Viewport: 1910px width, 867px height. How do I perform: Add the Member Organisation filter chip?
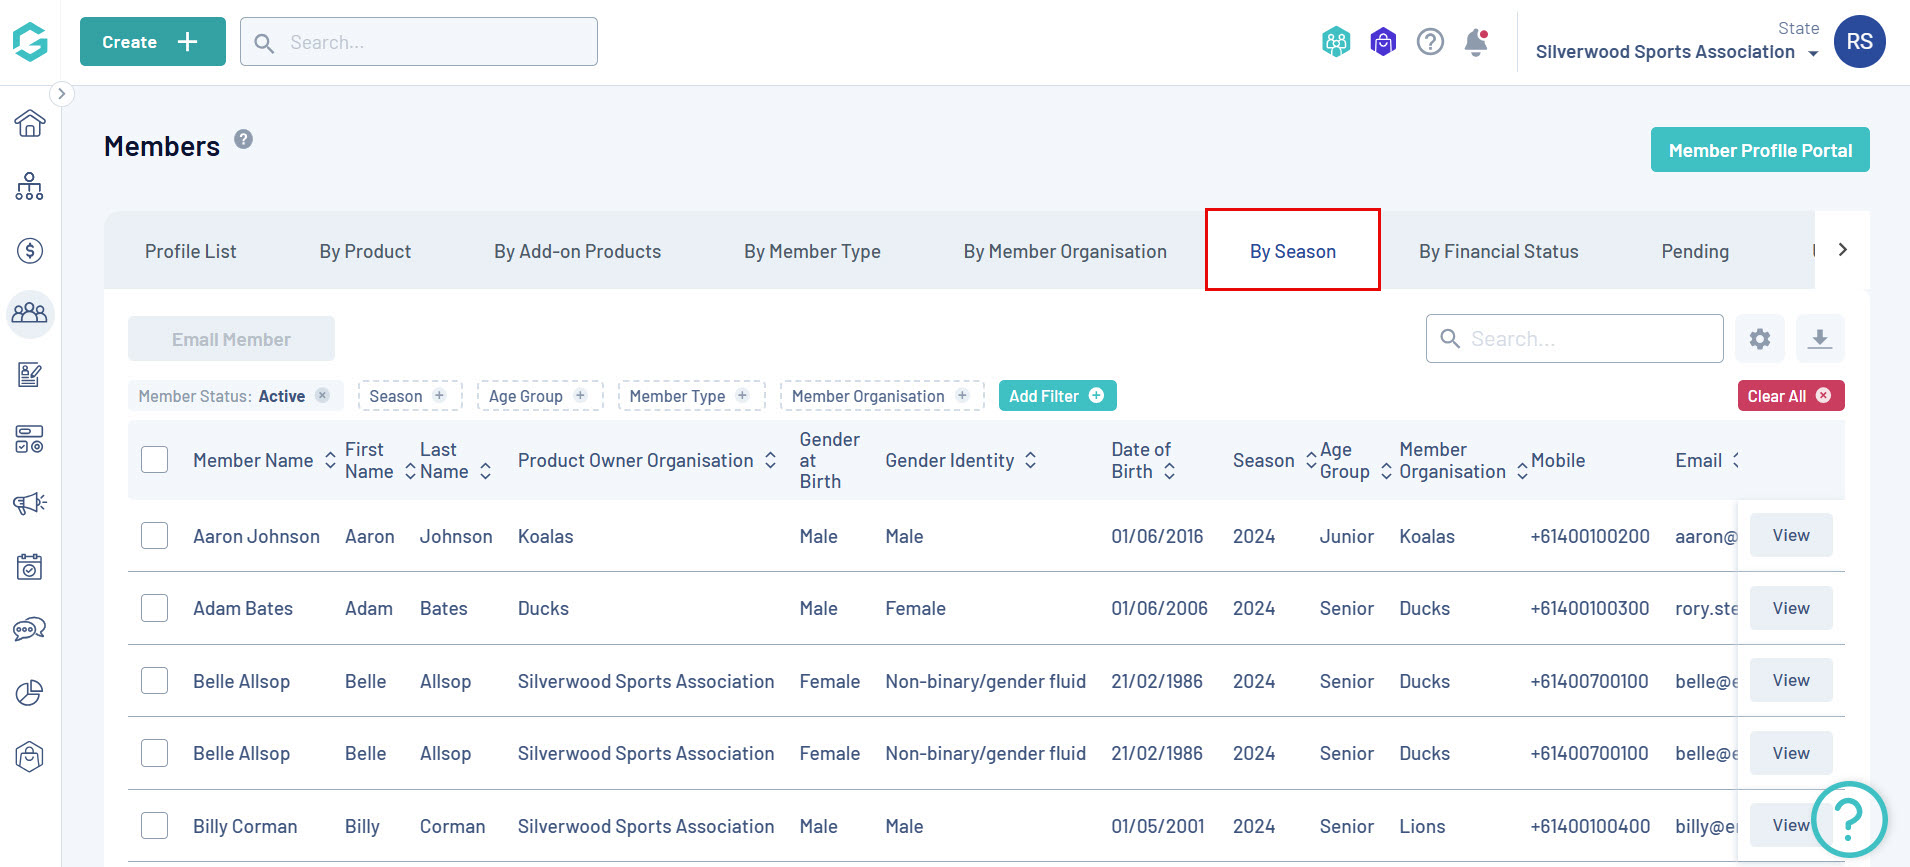(x=882, y=396)
